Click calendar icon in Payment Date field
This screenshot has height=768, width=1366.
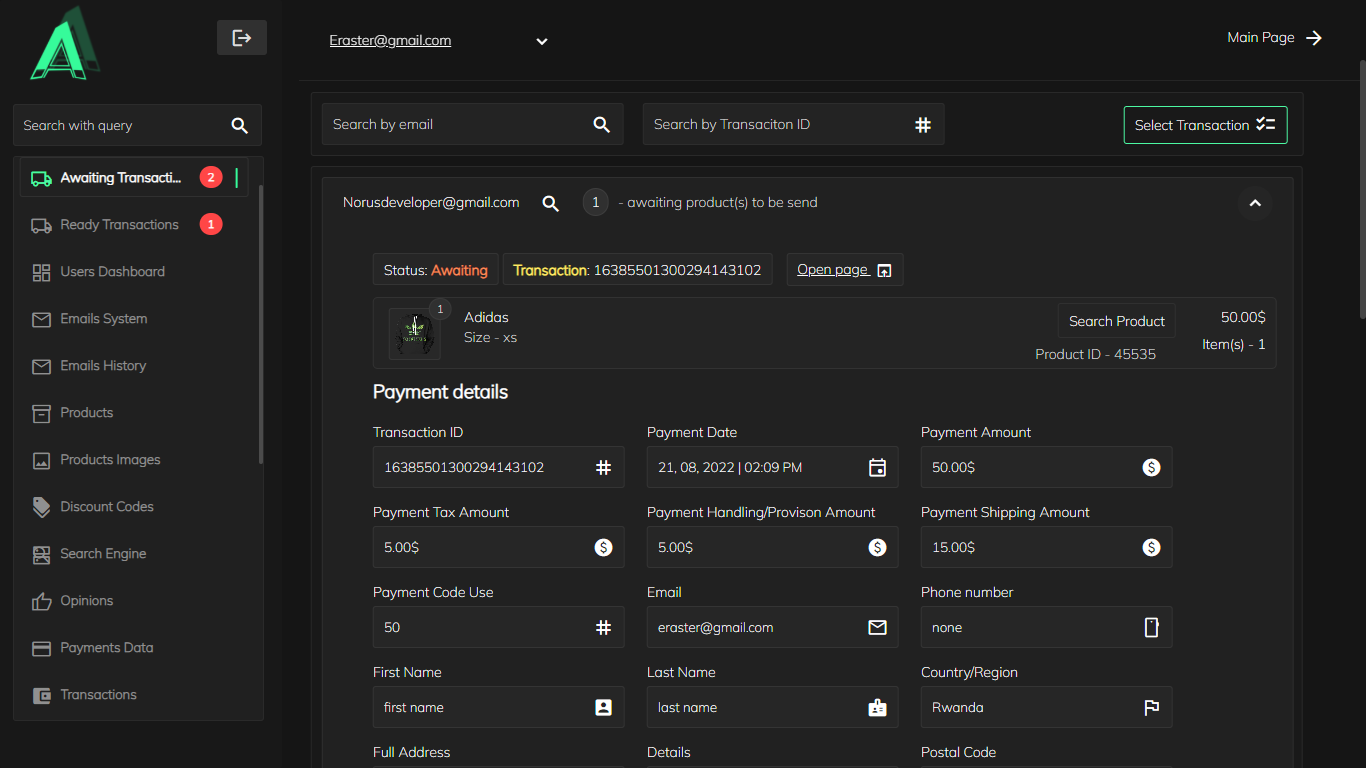tap(877, 467)
